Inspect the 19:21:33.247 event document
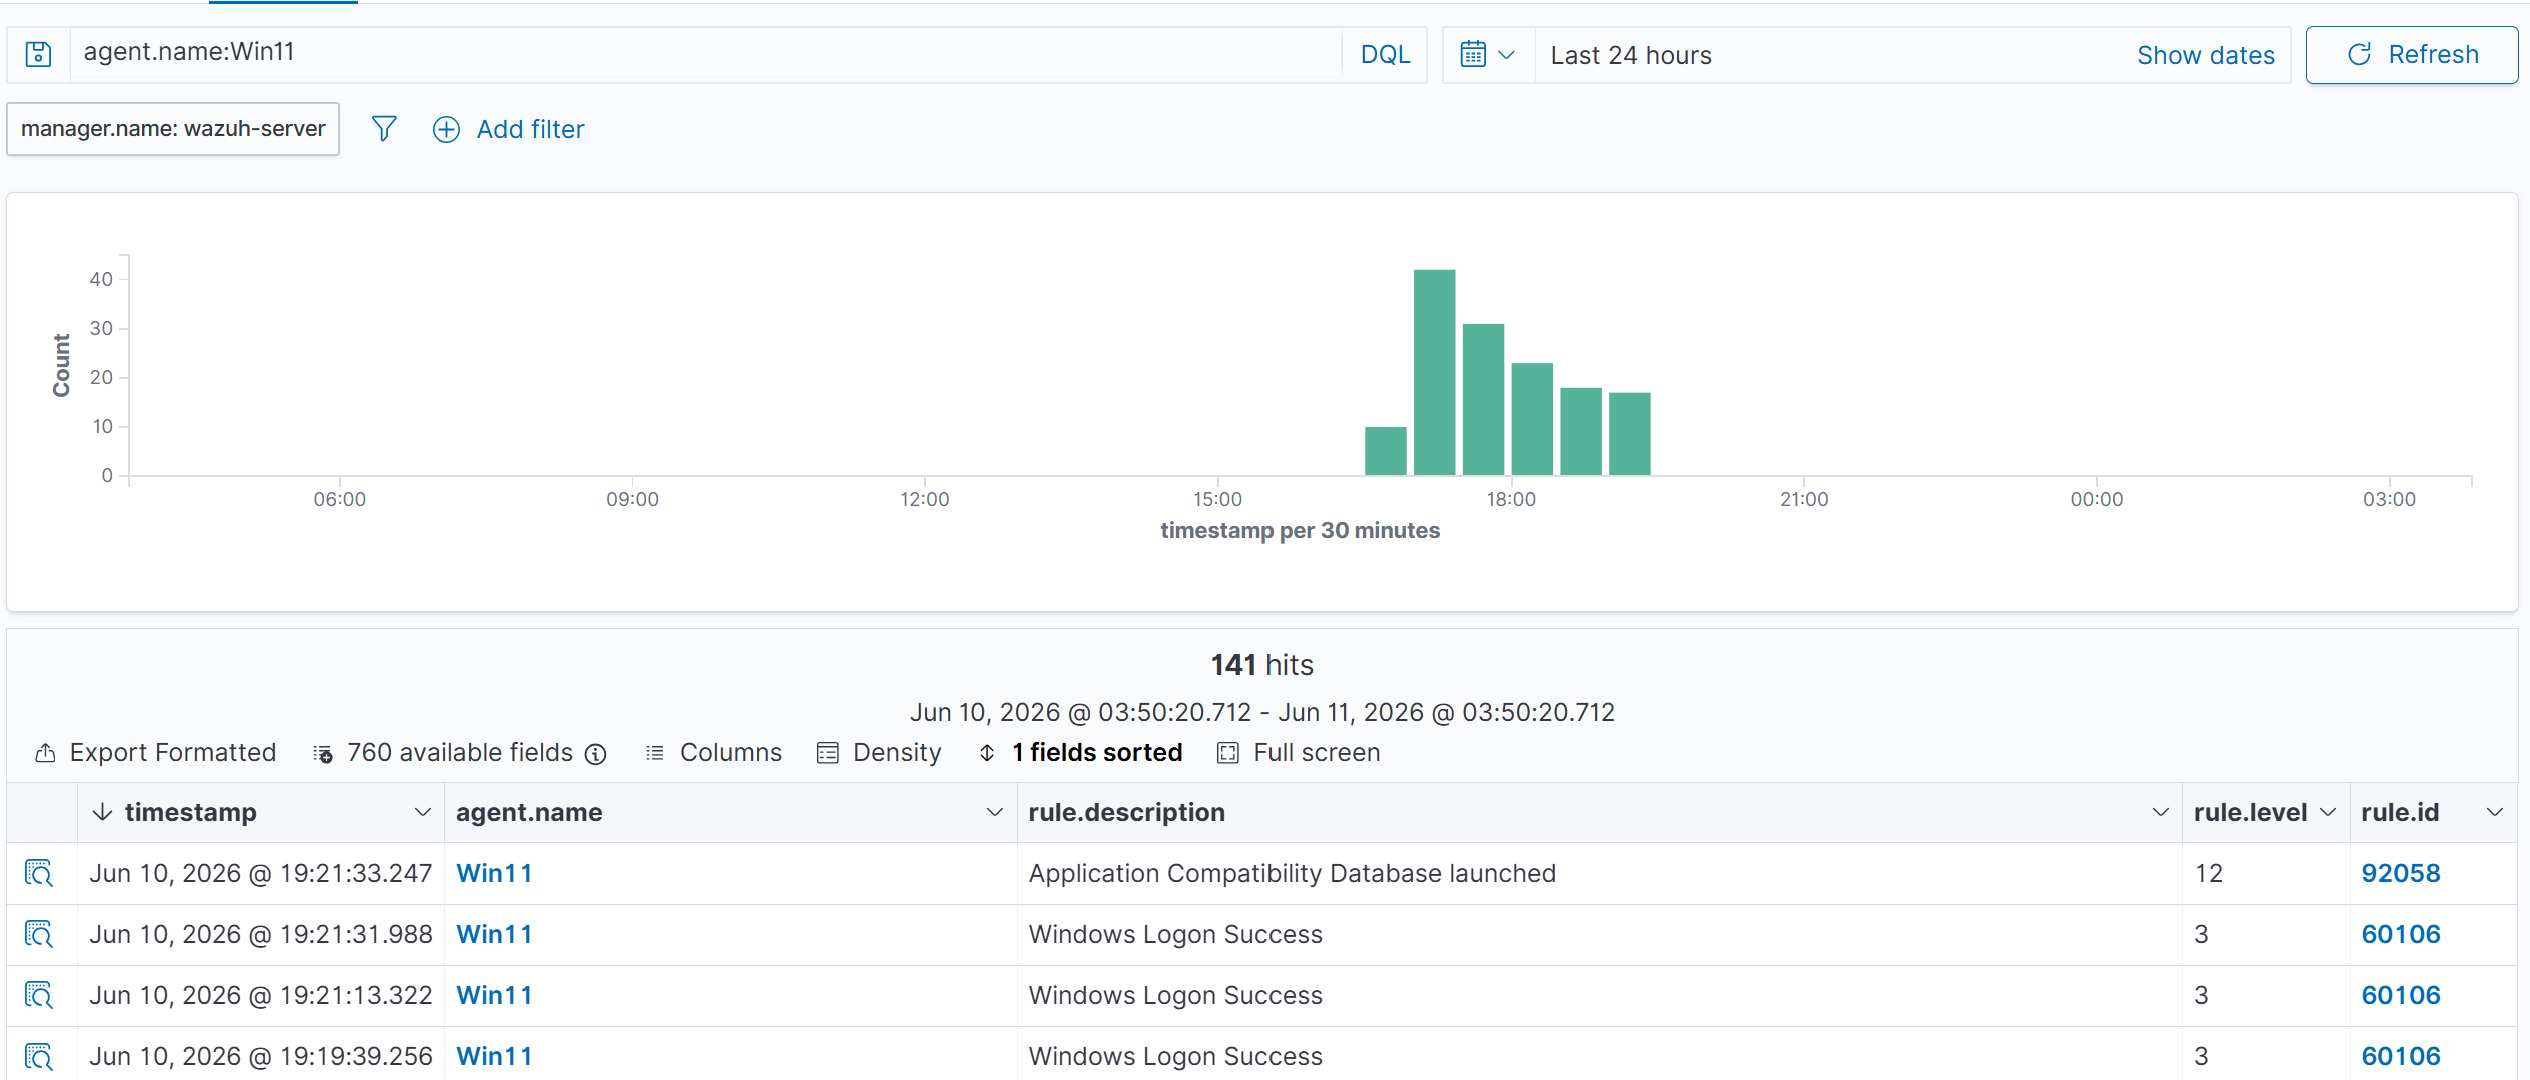Viewport: 2530px width, 1080px height. (x=39, y=873)
